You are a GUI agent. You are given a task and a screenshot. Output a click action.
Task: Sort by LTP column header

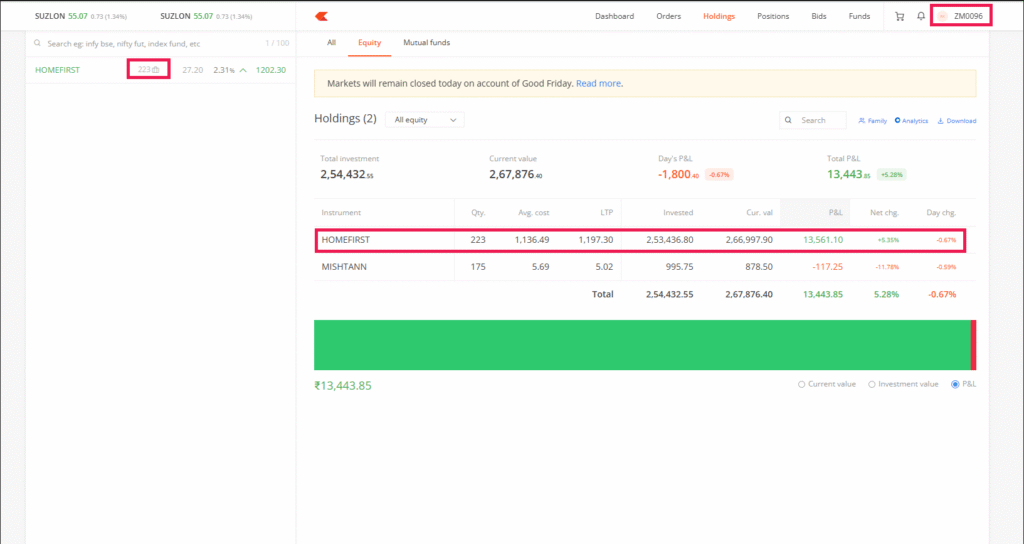pos(606,213)
